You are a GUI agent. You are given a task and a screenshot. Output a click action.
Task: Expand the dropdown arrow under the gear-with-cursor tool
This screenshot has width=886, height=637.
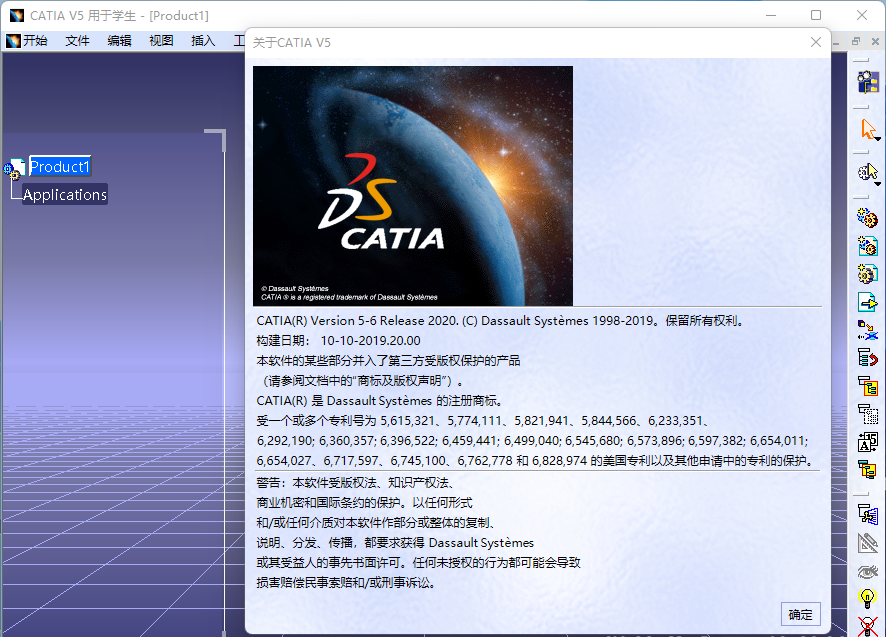coord(878,184)
